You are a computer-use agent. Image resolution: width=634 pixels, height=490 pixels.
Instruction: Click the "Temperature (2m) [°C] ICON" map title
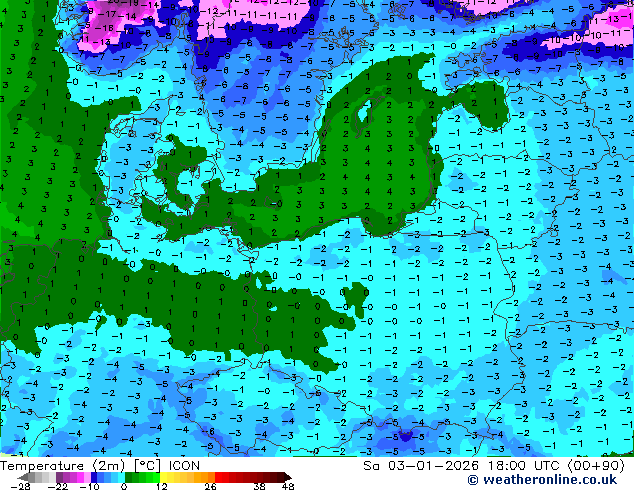[x=100, y=465]
